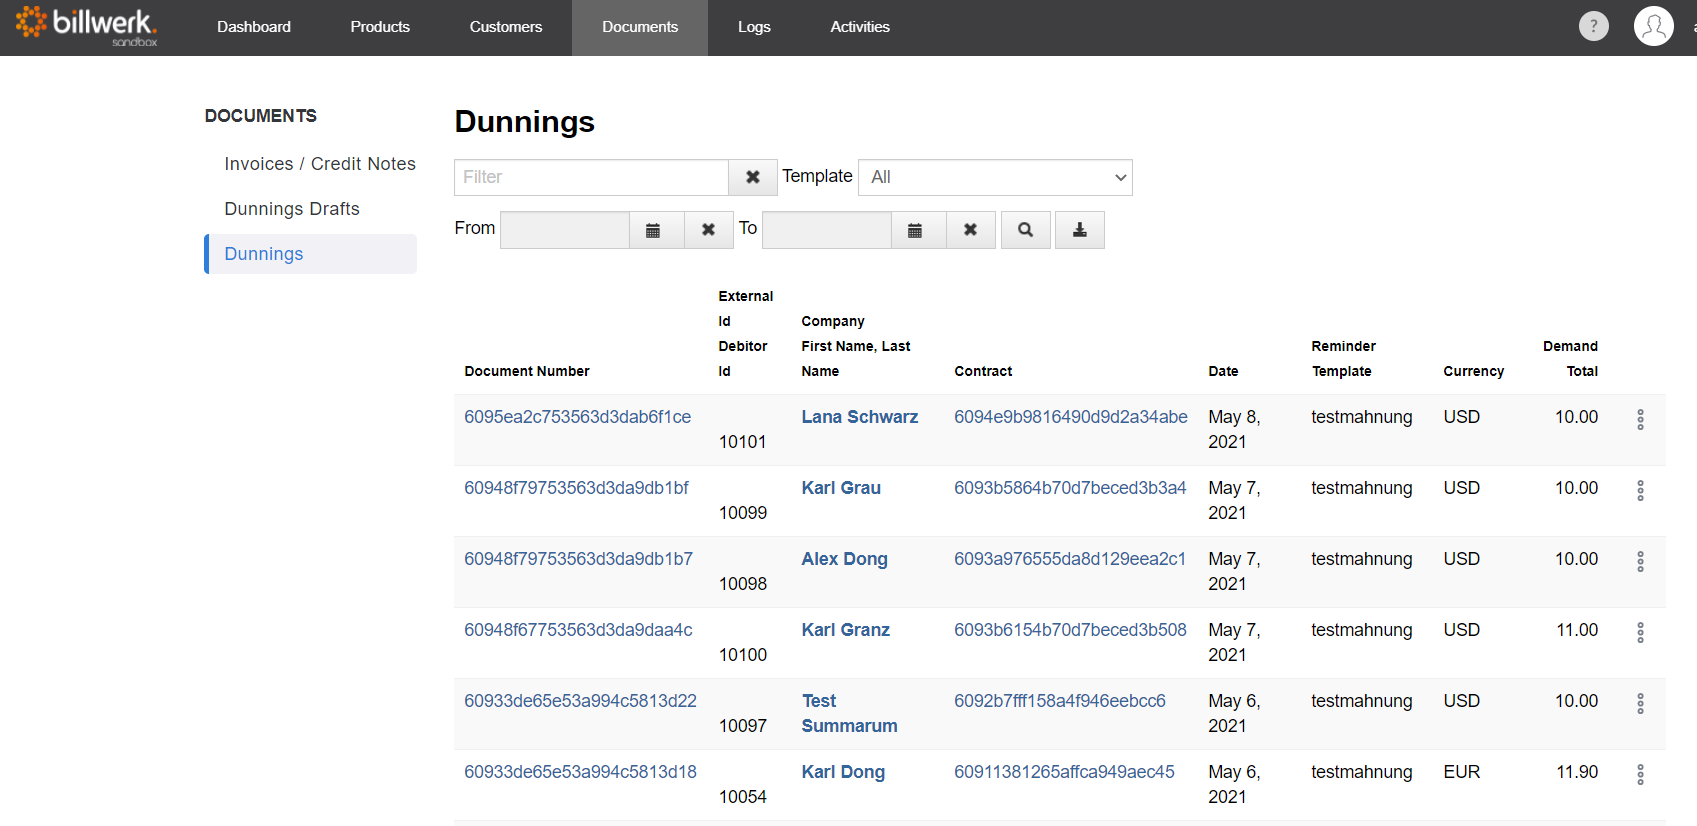
Task: Open customer Lana Schwarz
Action: point(859,417)
